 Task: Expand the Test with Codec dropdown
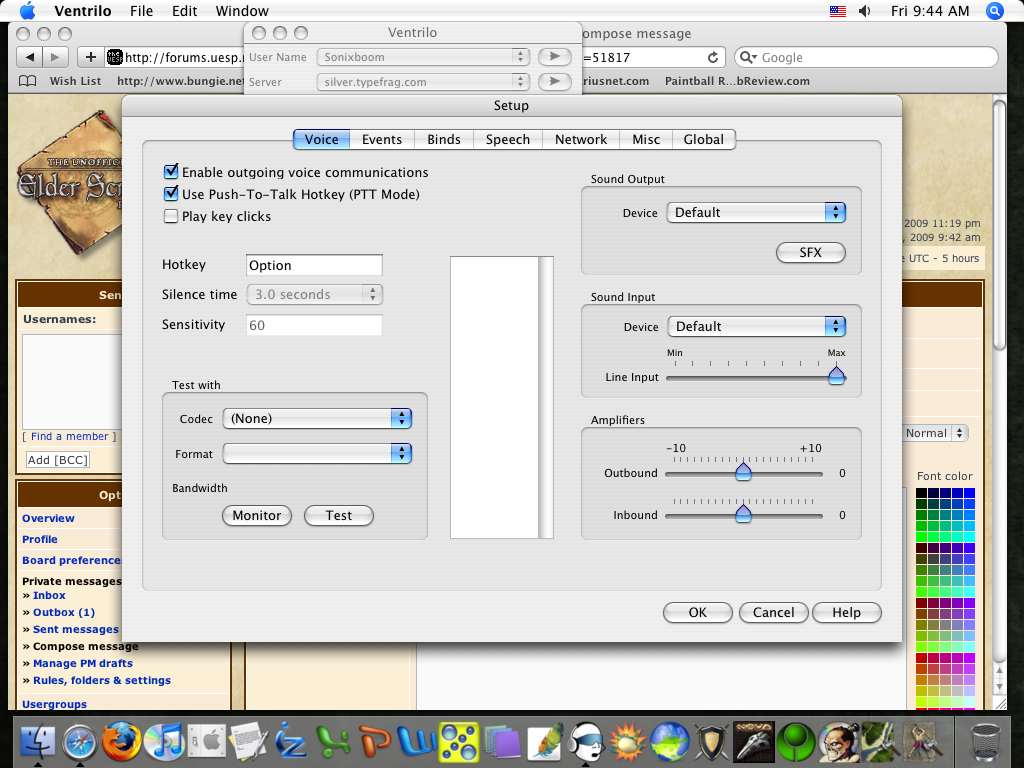coord(317,419)
